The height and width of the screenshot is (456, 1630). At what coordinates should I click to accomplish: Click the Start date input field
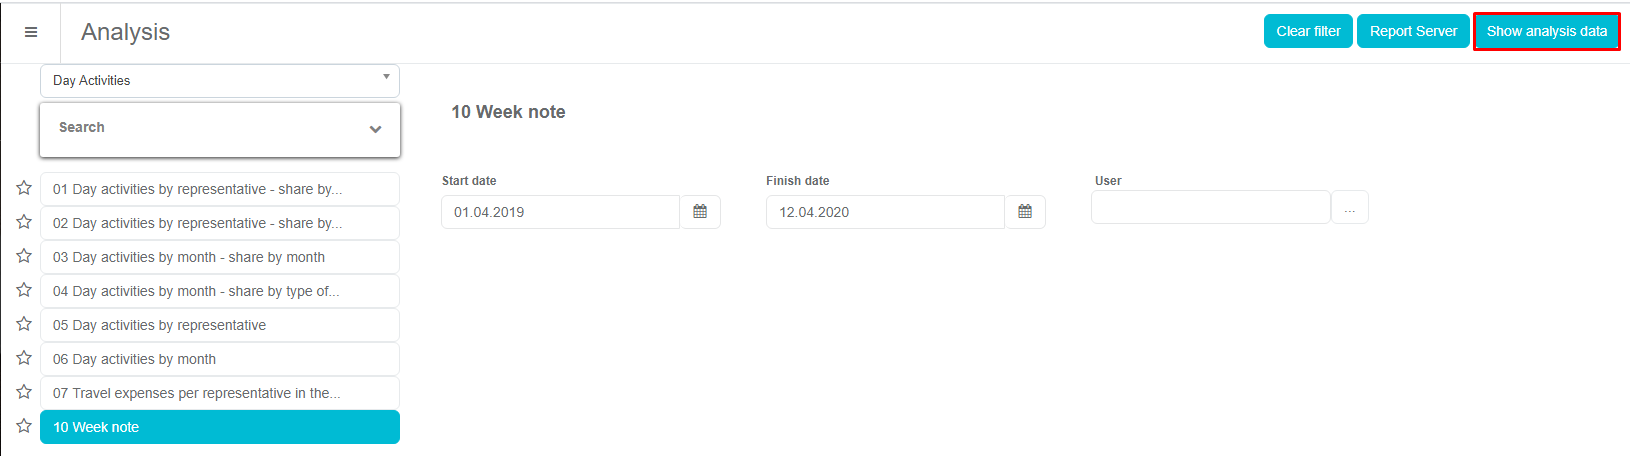tap(560, 212)
